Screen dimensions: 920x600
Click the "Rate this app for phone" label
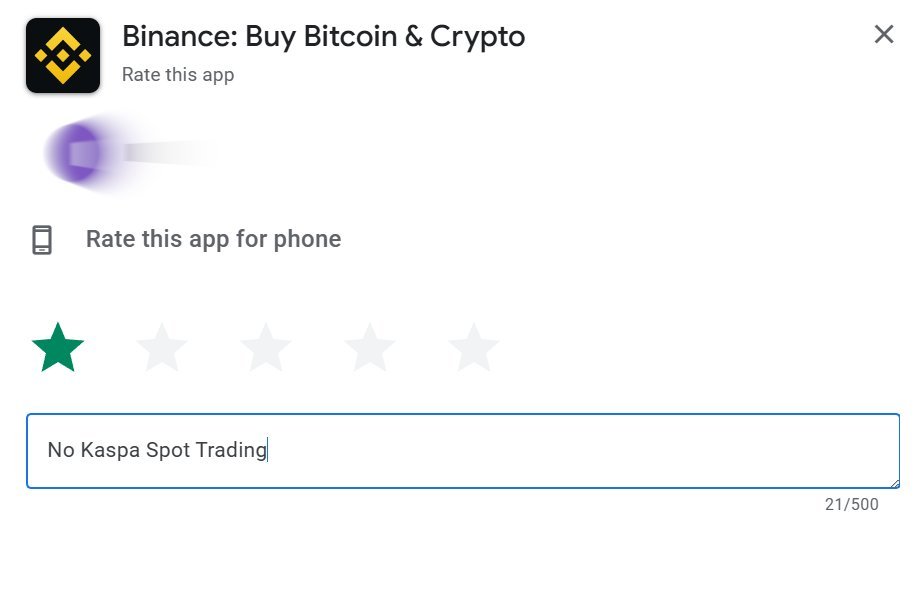(213, 240)
